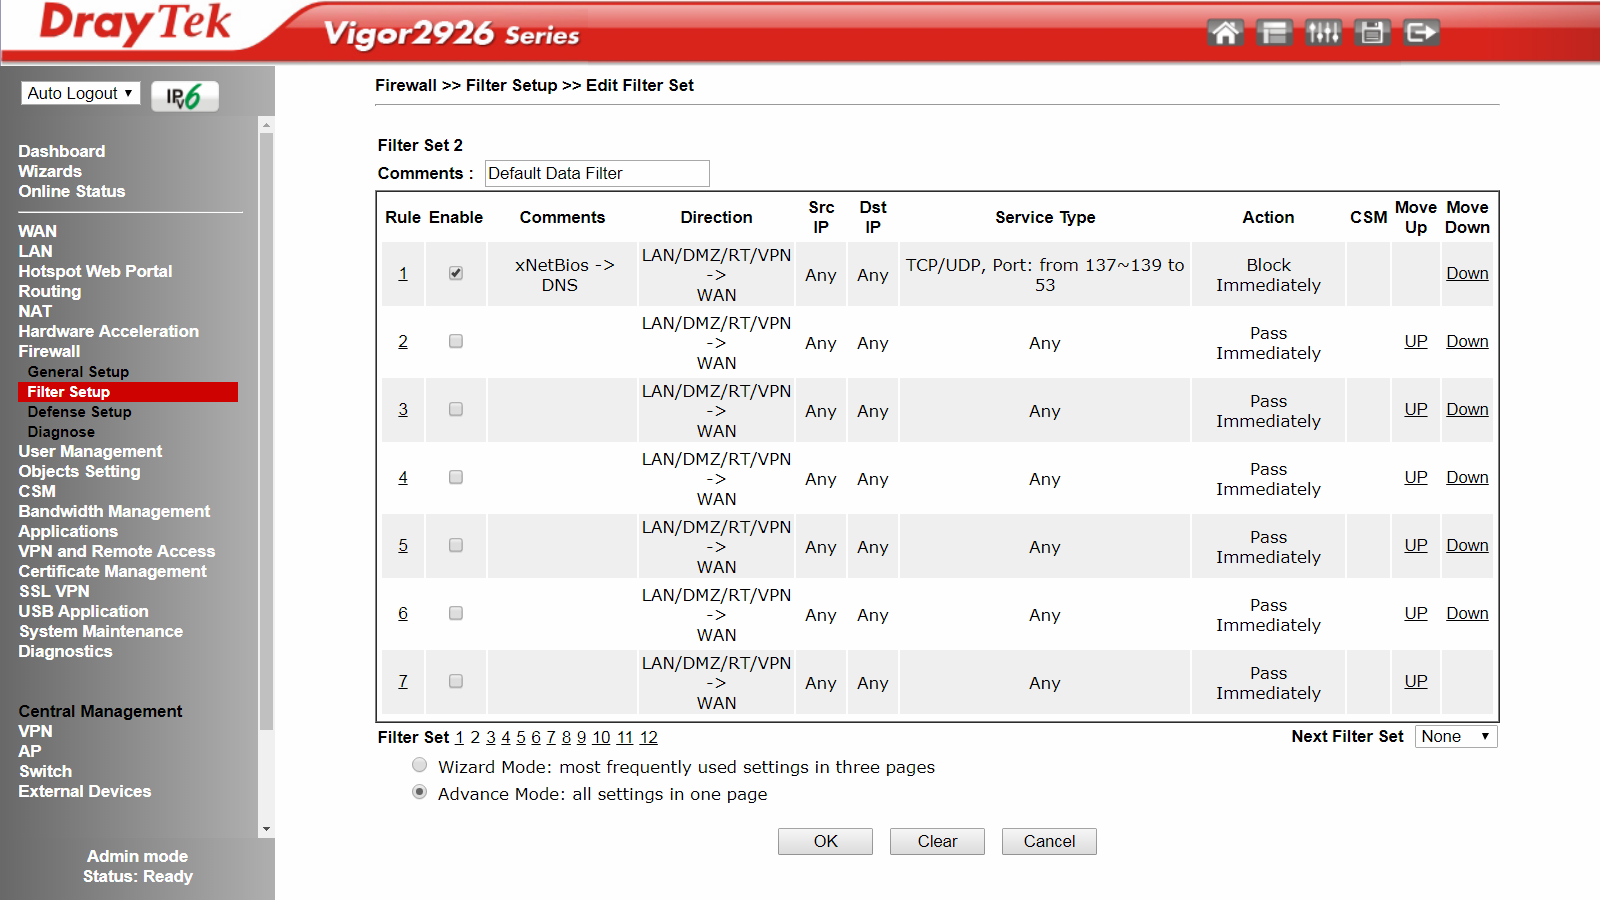Open External Devices menu
The image size is (1600, 900).
[x=85, y=791]
